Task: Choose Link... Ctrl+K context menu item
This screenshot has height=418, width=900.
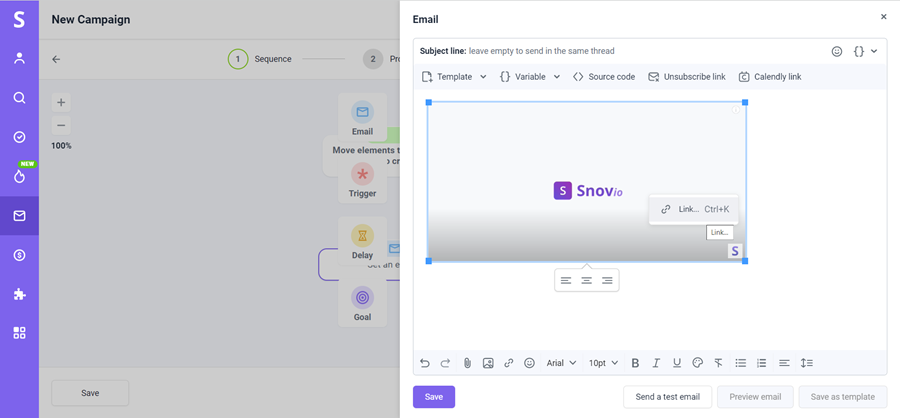Action: coord(693,210)
